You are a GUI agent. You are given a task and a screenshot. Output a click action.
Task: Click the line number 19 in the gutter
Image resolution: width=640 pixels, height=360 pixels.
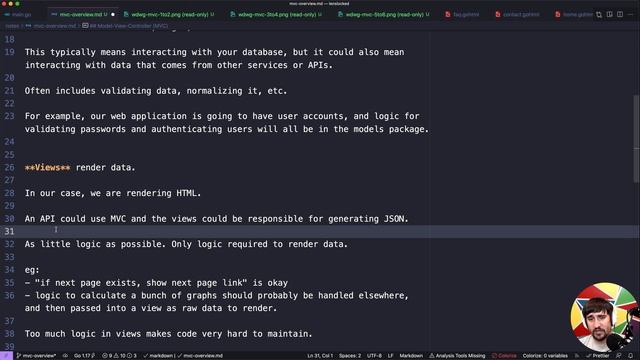click(9, 52)
